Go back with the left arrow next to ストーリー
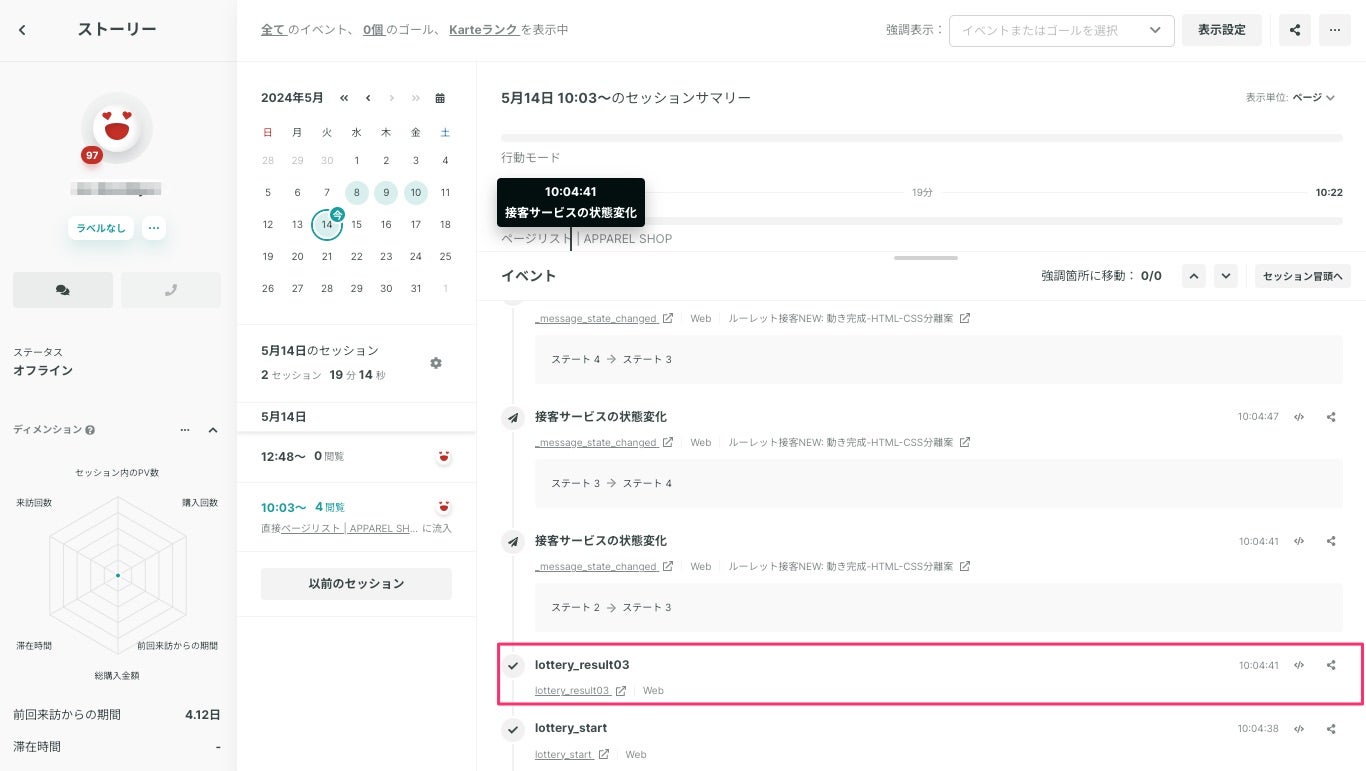This screenshot has height=771, width=1366. [22, 30]
